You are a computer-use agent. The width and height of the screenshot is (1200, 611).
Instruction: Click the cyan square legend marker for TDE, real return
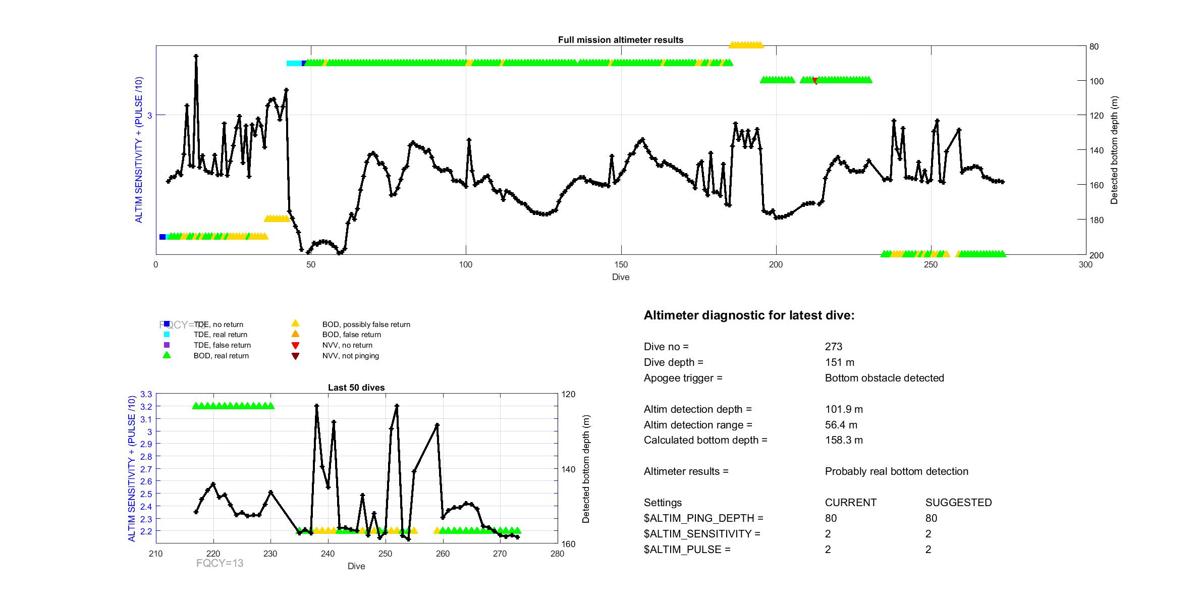pos(165,334)
